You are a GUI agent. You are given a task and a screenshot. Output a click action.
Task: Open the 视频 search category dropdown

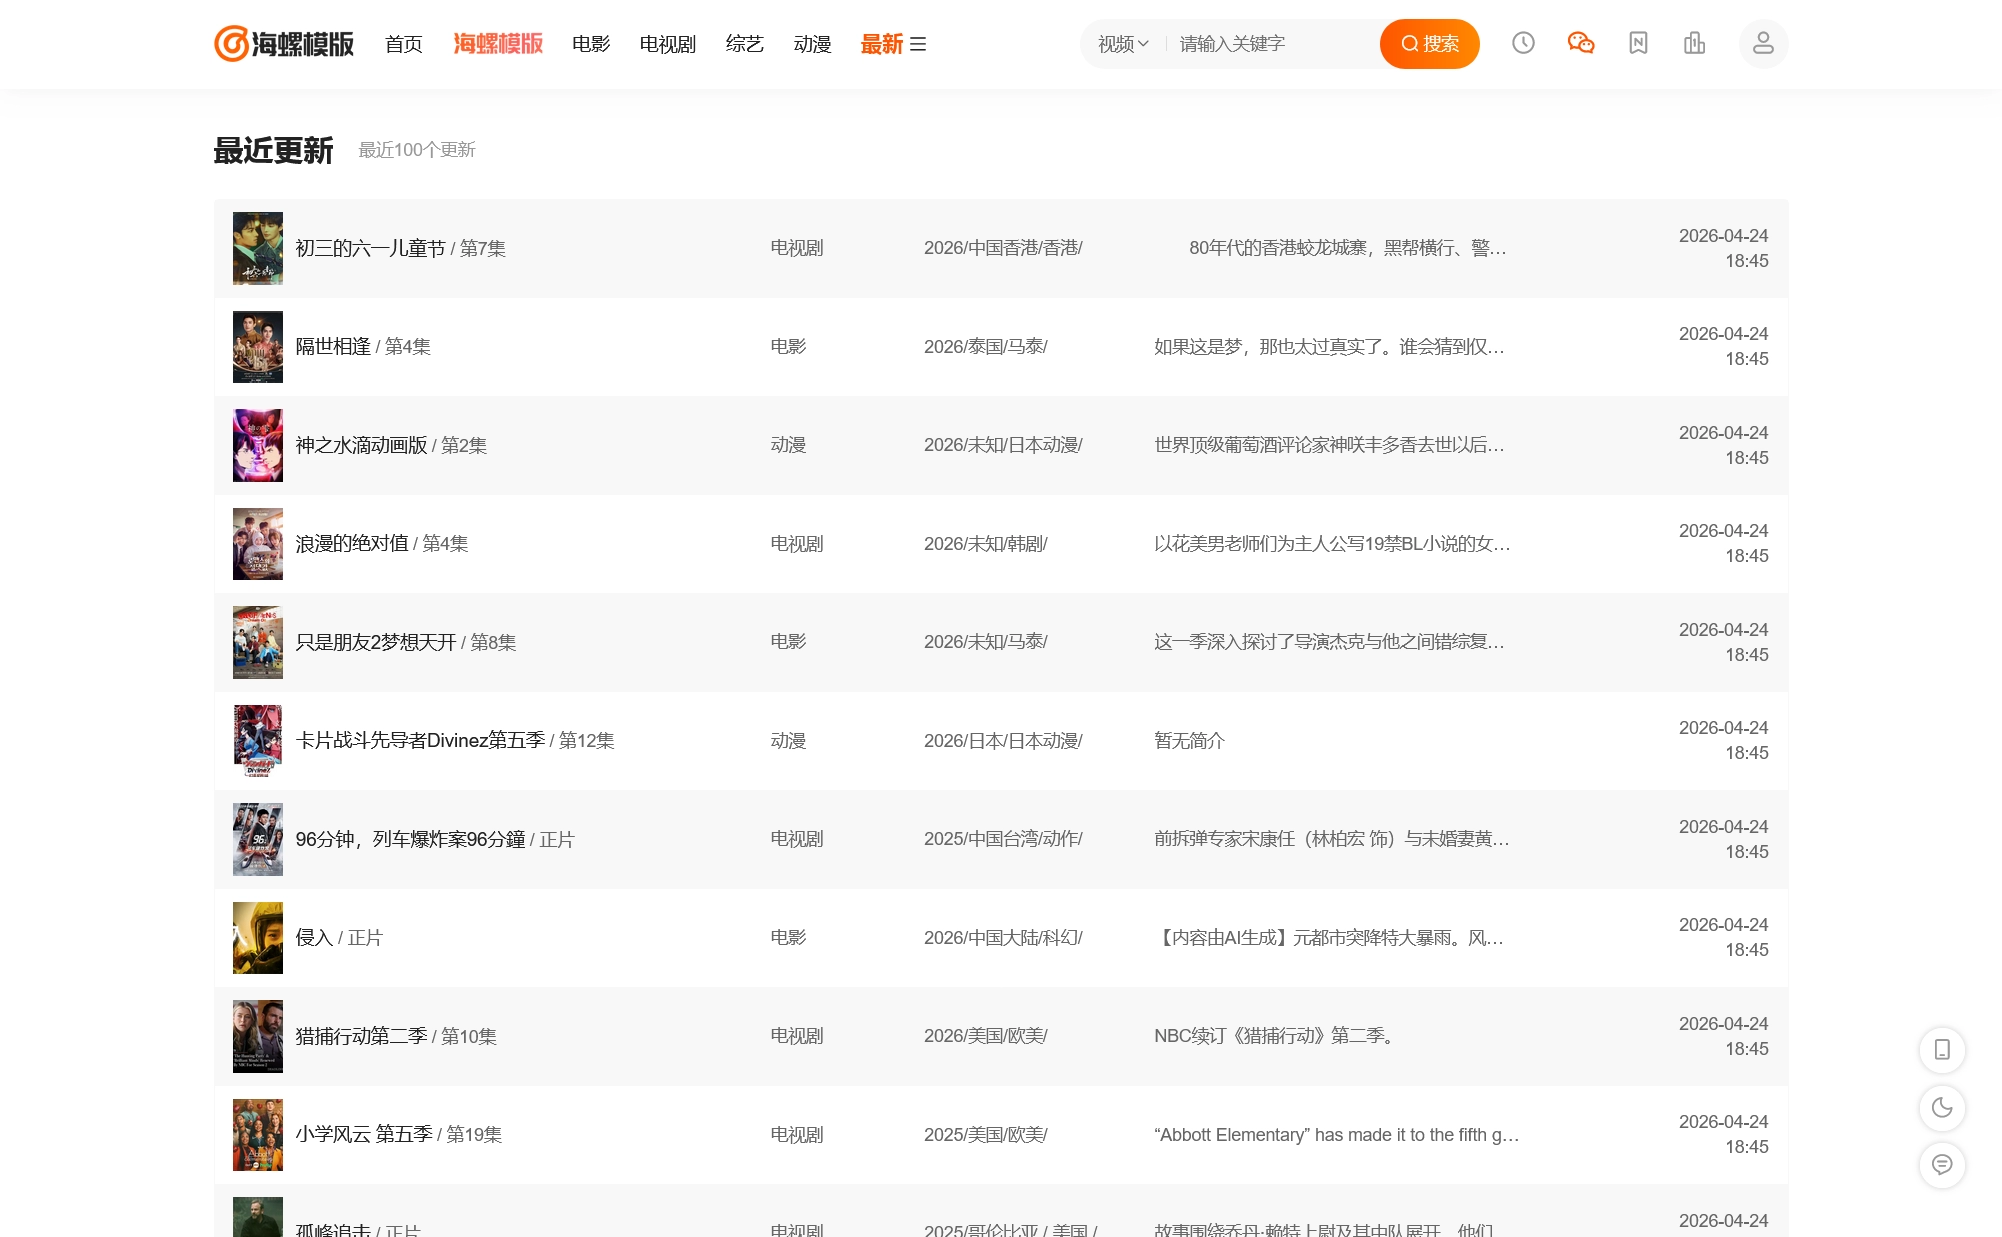pos(1115,44)
